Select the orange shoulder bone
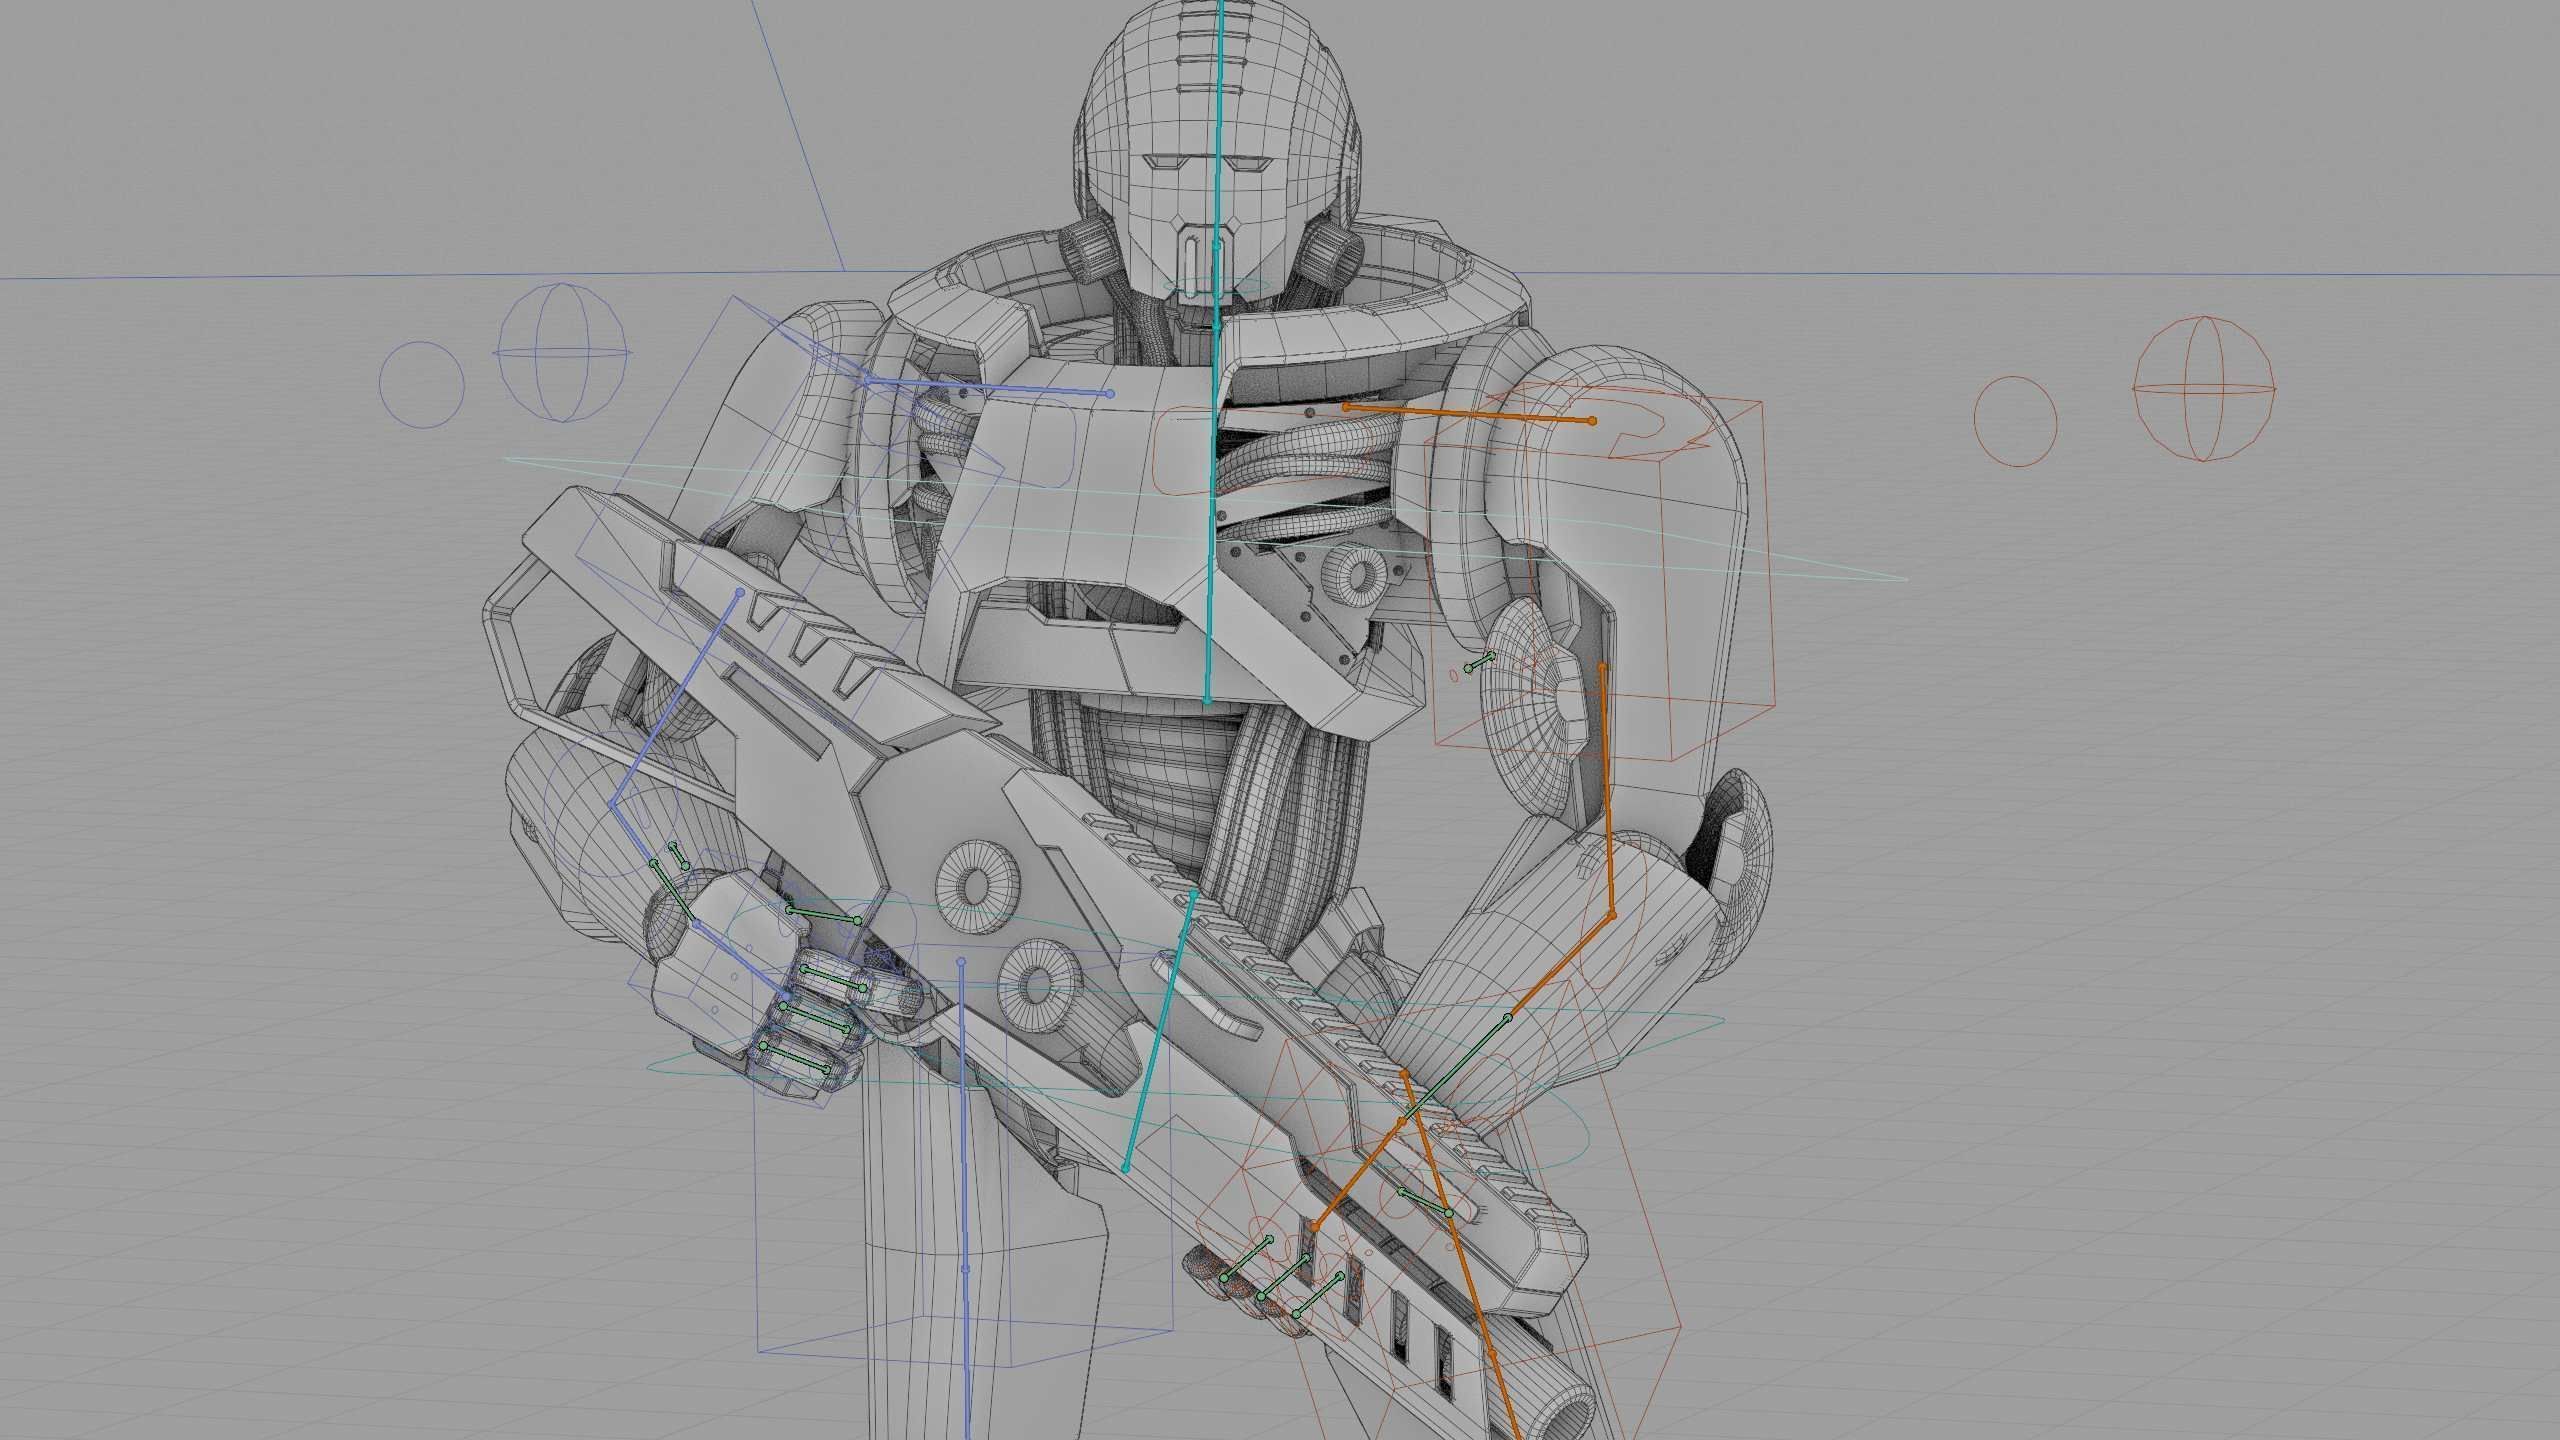This screenshot has height=1440, width=2560. point(1469,414)
